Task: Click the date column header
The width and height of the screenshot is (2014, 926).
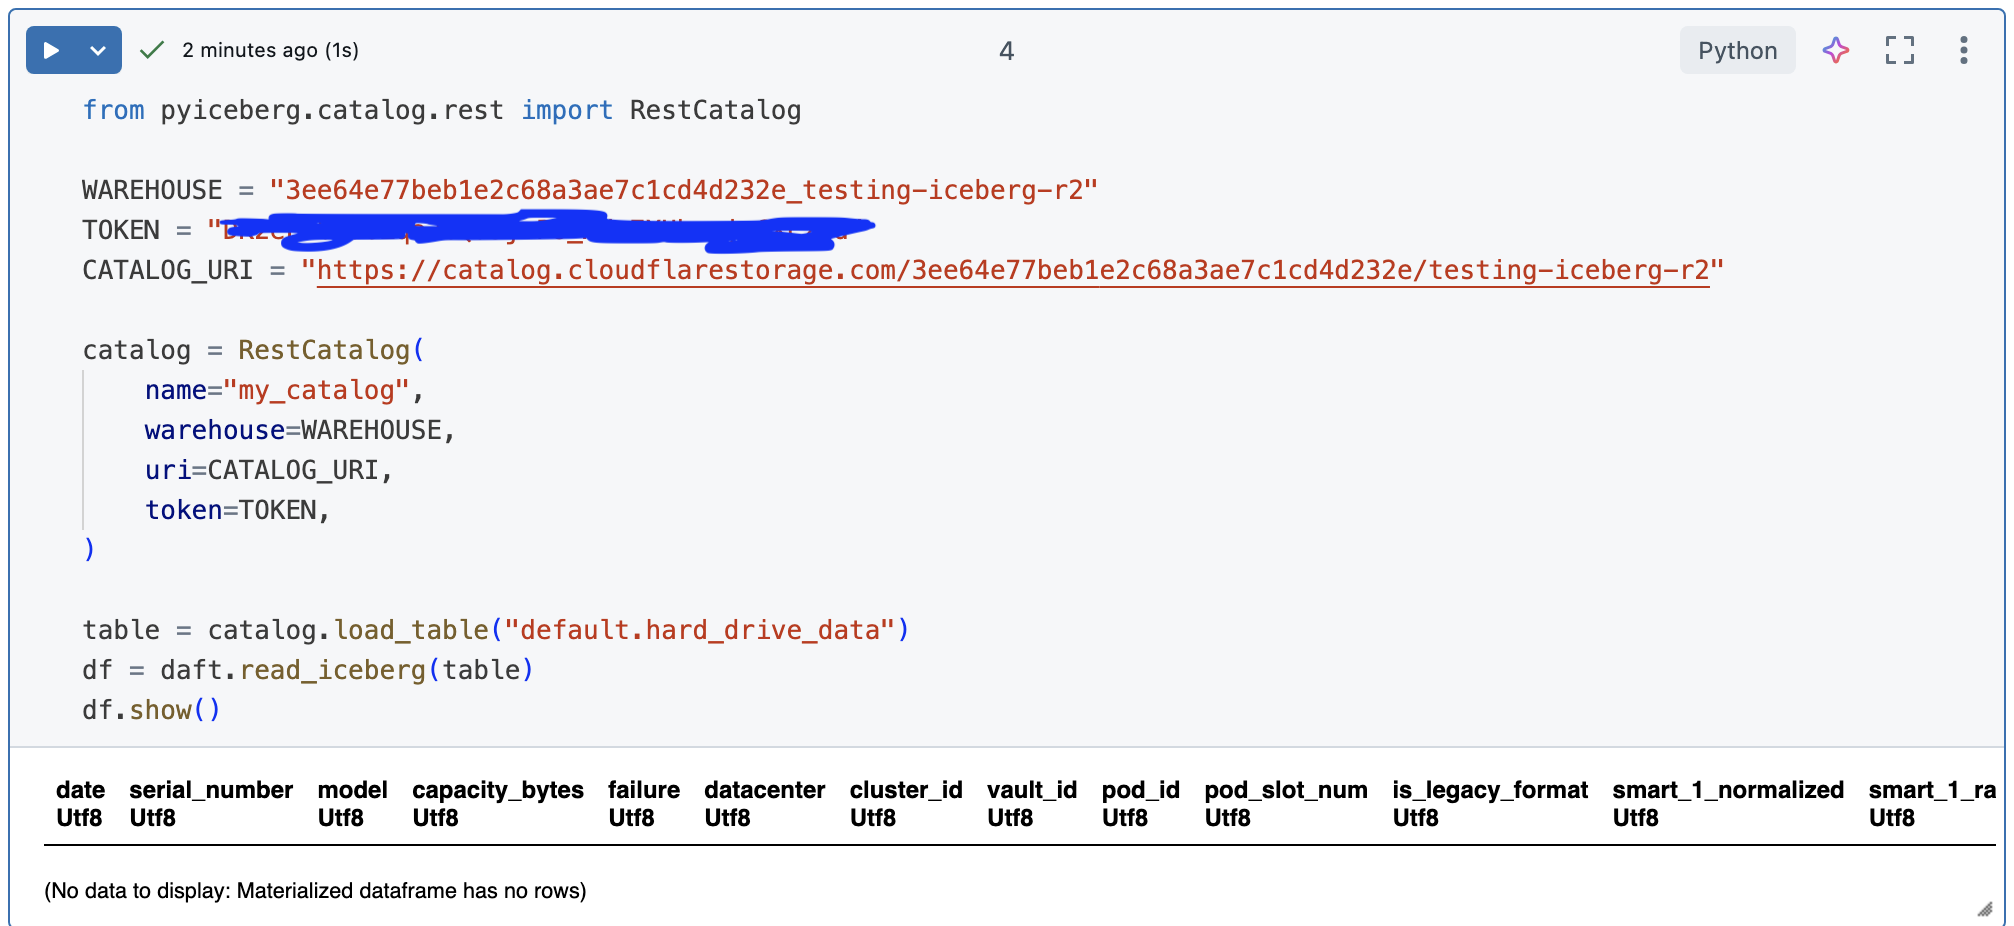Action: [x=79, y=790]
